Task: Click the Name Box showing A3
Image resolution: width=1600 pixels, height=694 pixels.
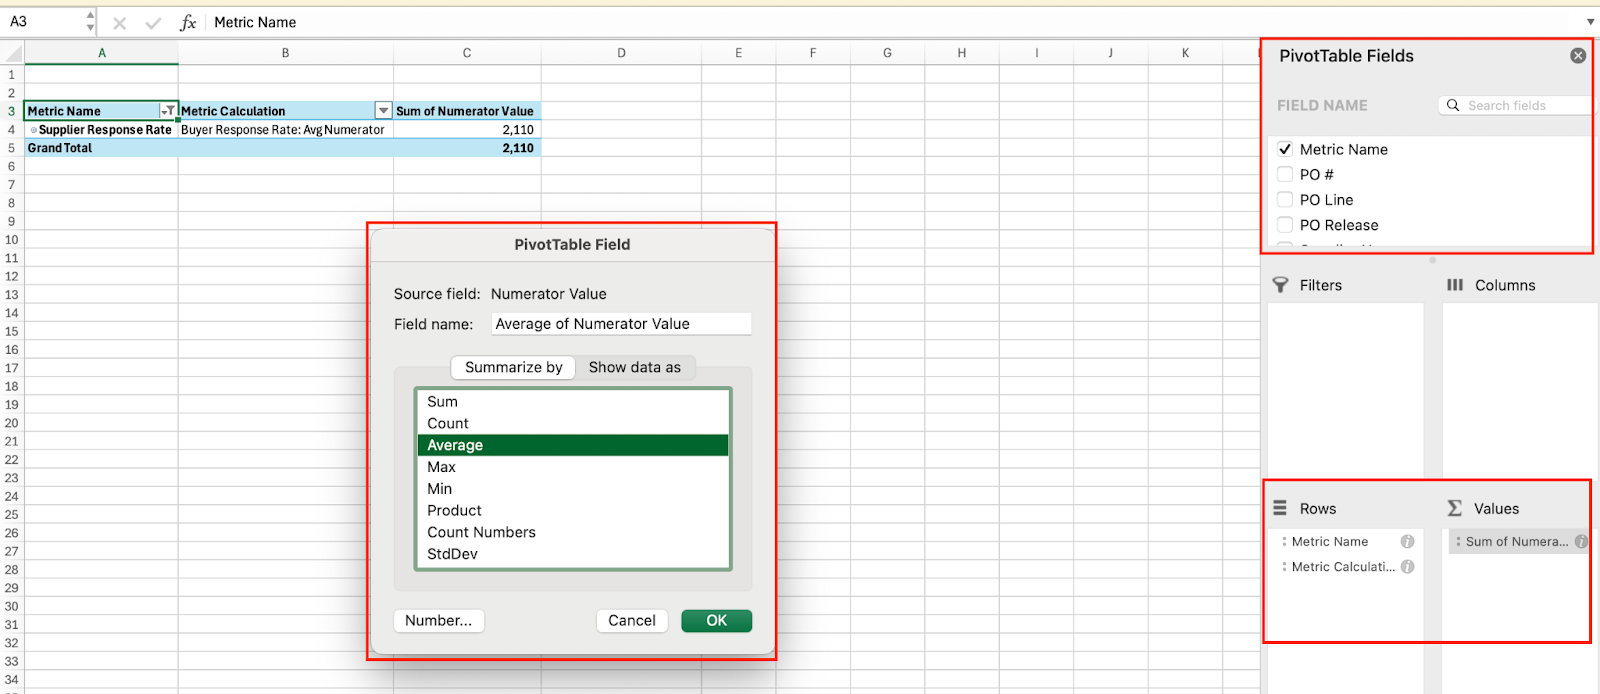Action: click(42, 22)
